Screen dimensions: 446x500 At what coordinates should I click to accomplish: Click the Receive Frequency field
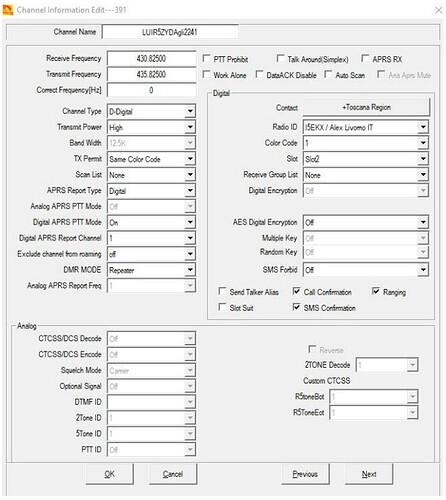tap(151, 59)
